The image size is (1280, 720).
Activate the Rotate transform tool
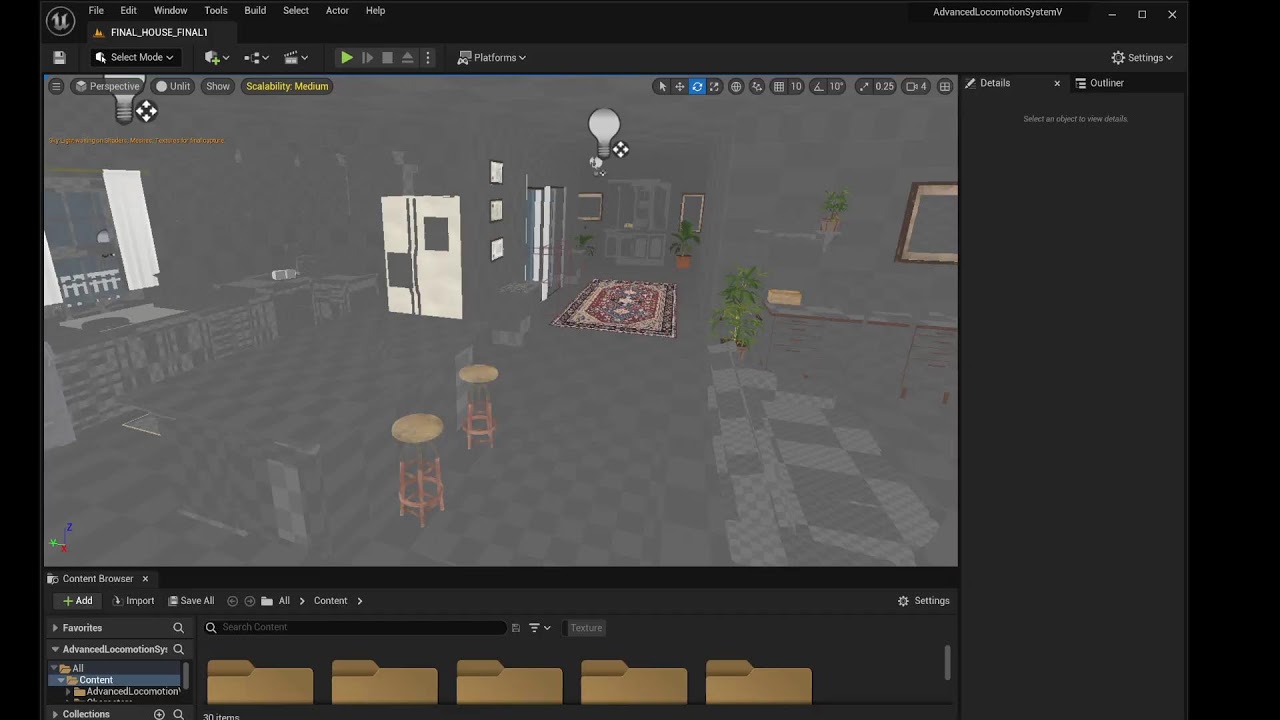click(697, 86)
